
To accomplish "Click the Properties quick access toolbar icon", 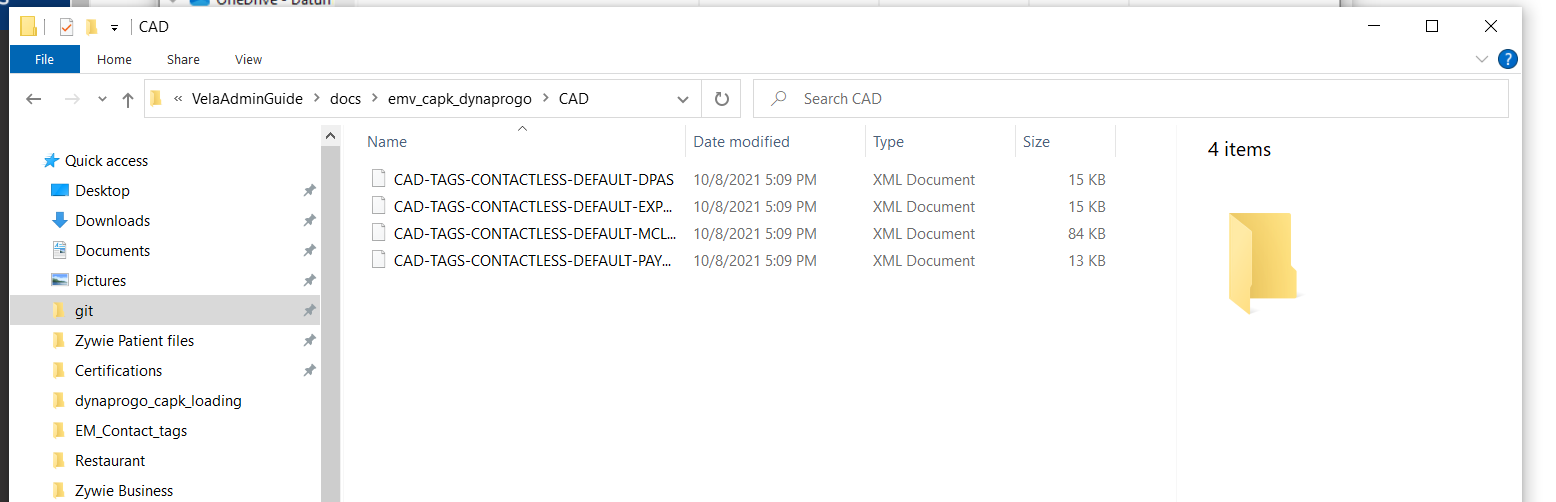I will click(x=67, y=27).
